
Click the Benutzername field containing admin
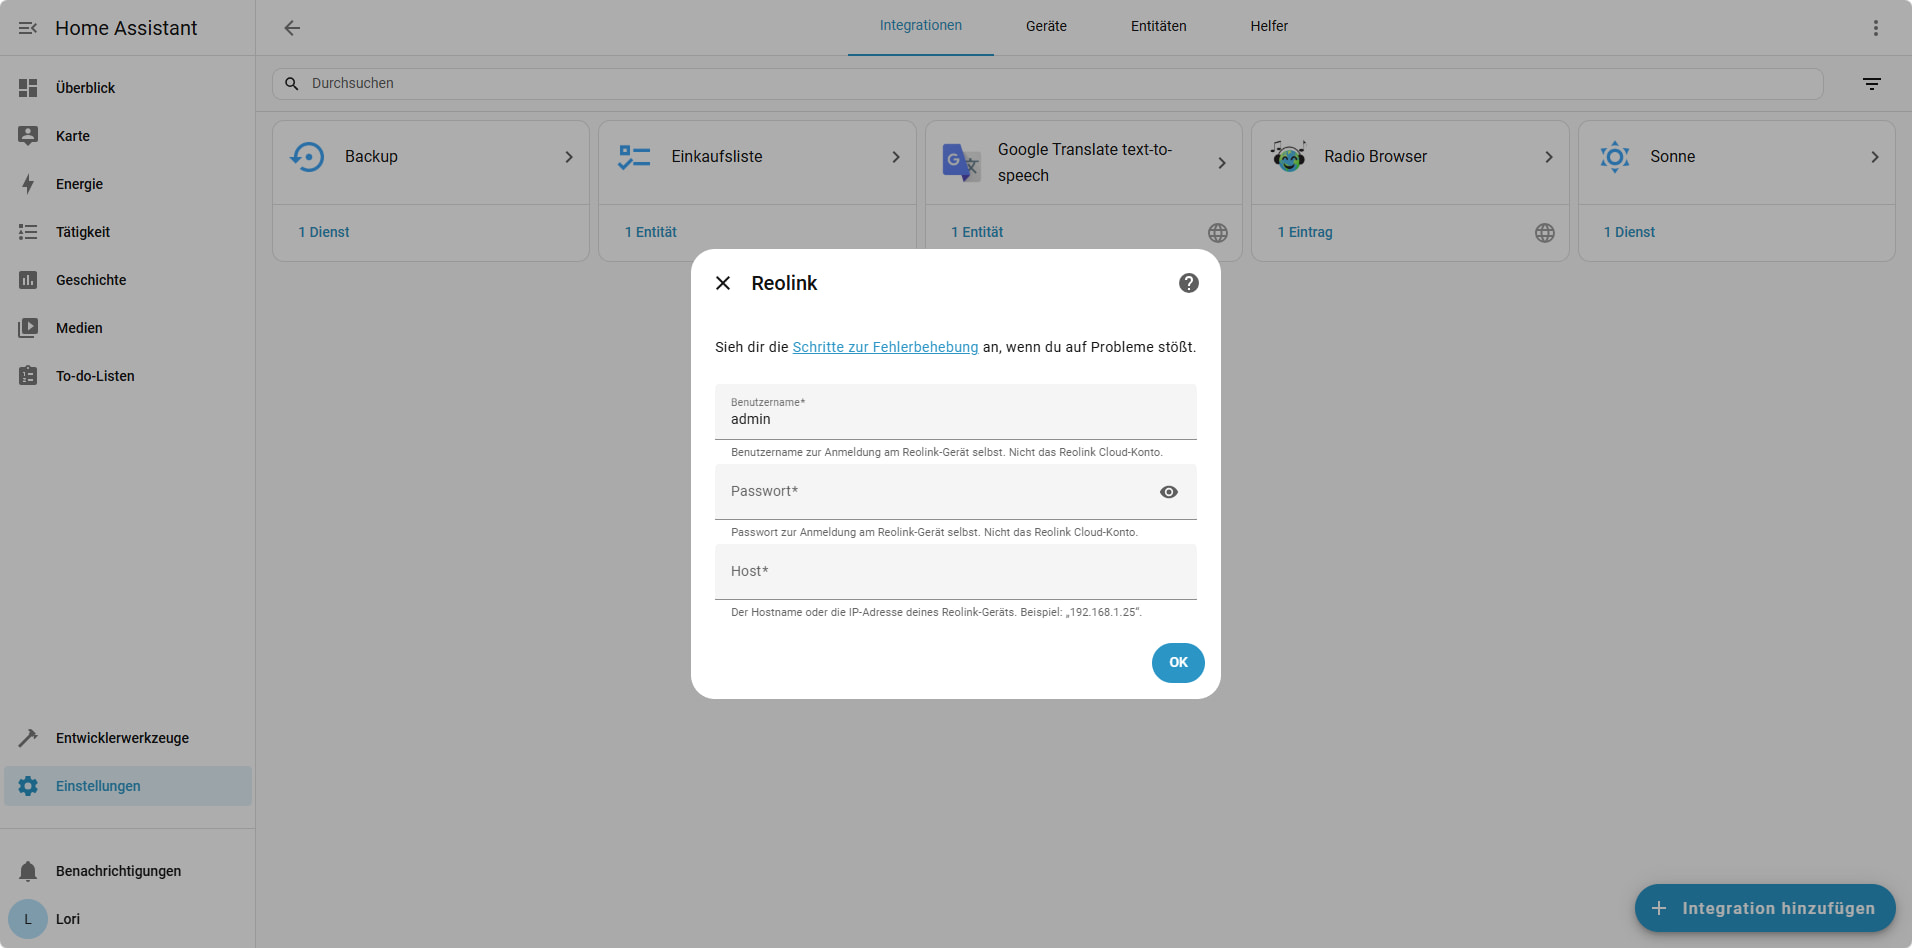(956, 412)
